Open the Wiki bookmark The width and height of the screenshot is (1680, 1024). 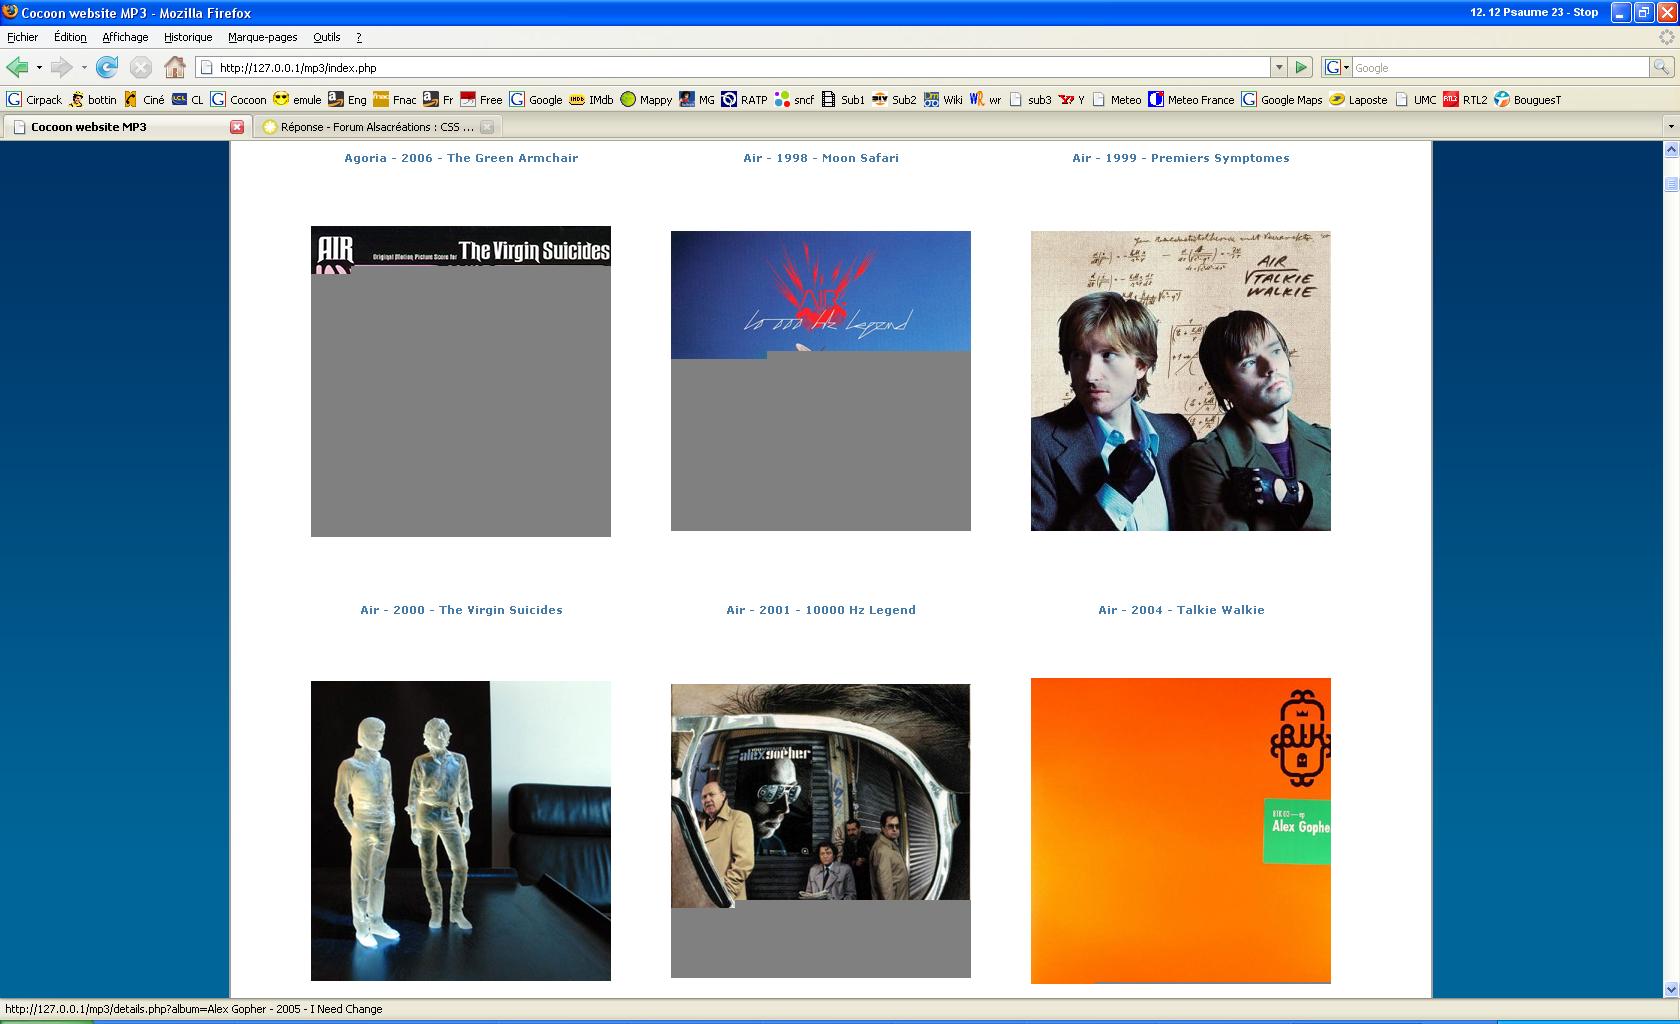point(943,99)
